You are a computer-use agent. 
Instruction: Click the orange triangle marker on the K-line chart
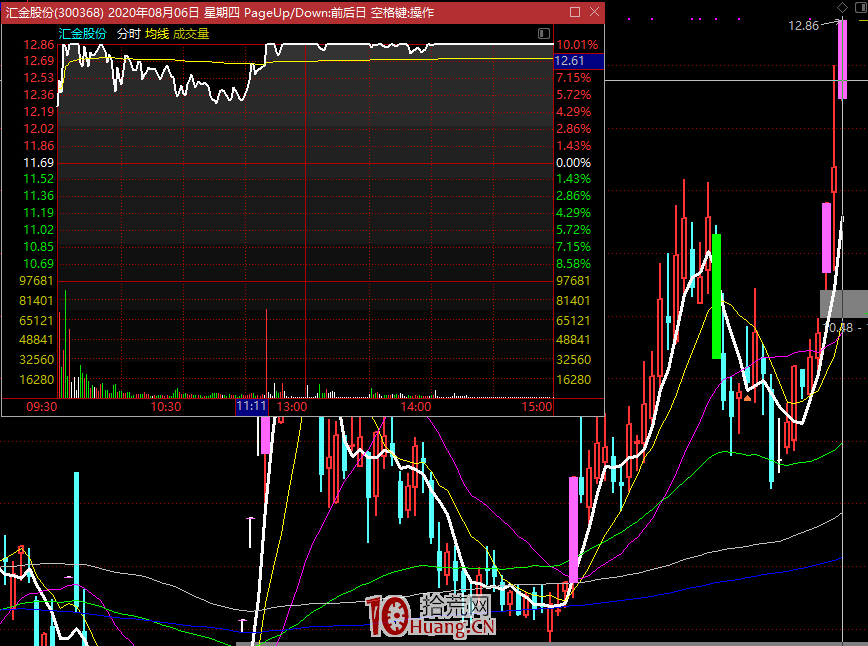click(747, 398)
